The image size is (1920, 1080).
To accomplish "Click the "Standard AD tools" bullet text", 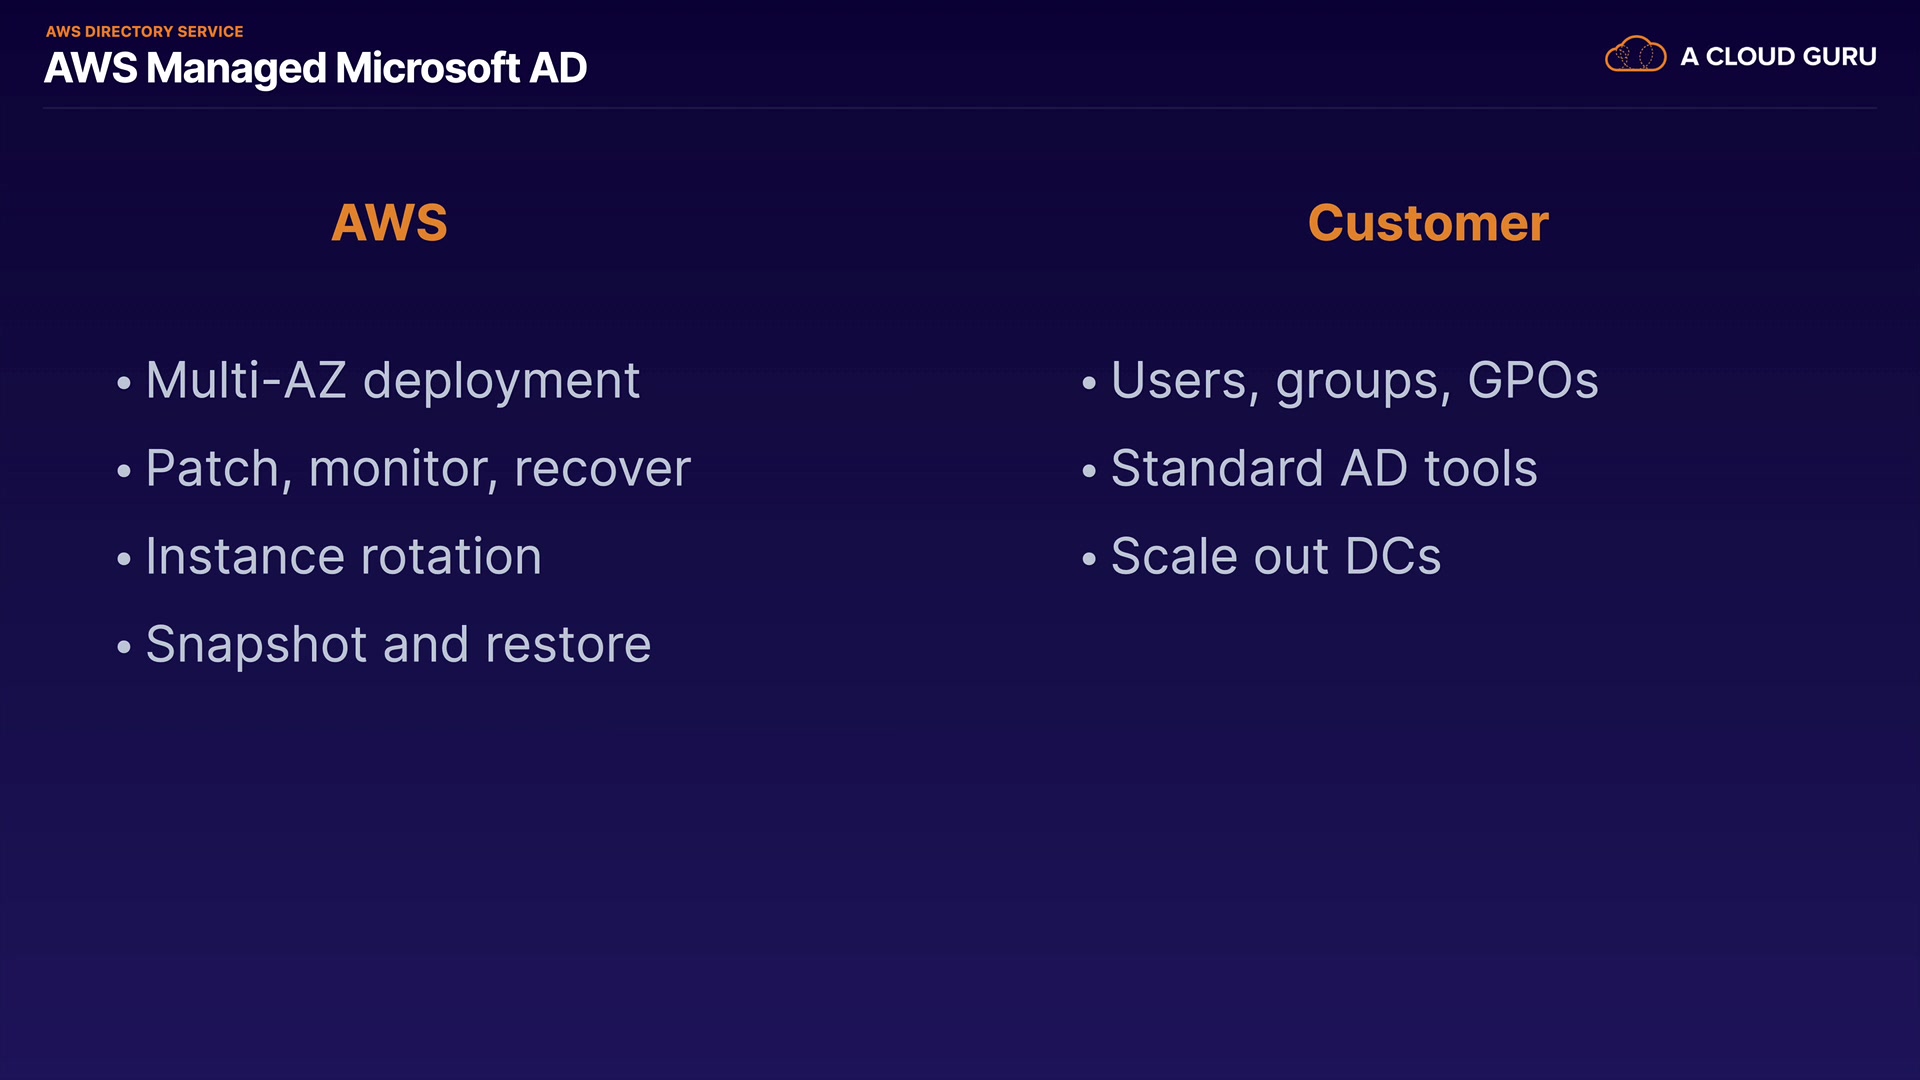I will tap(1324, 469).
